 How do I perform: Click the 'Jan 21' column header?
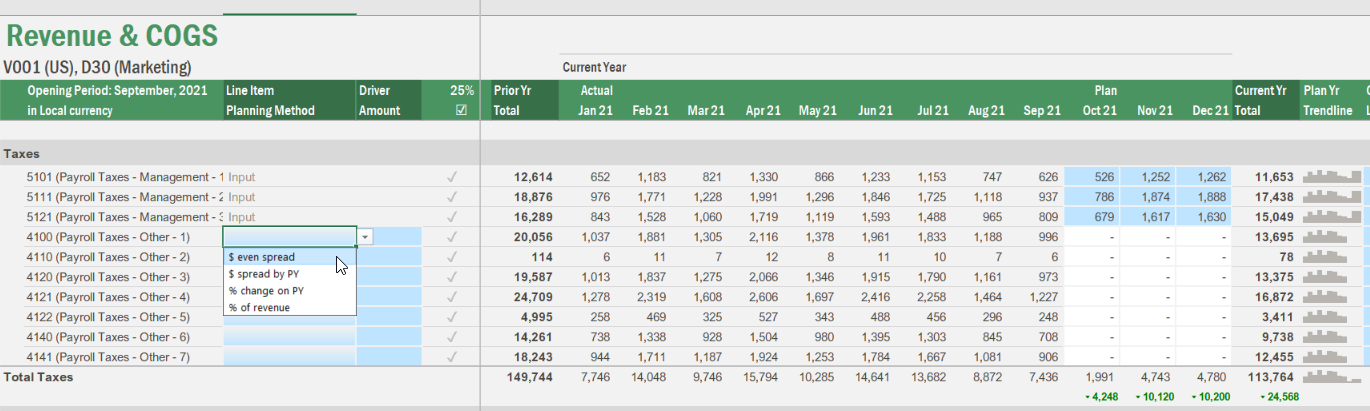click(596, 111)
